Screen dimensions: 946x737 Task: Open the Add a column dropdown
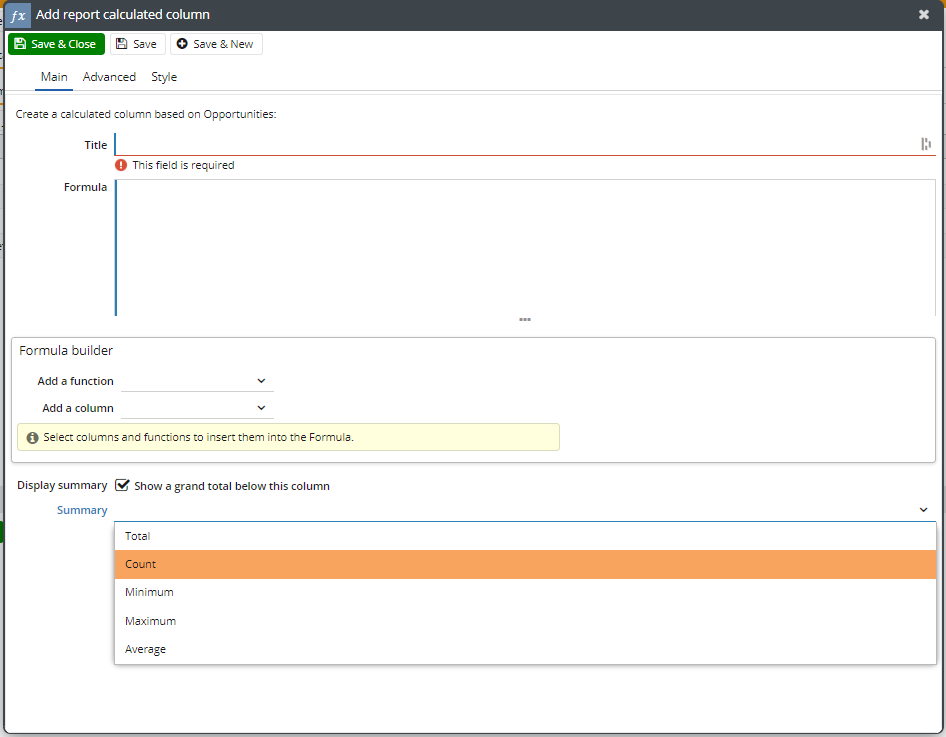click(x=196, y=408)
